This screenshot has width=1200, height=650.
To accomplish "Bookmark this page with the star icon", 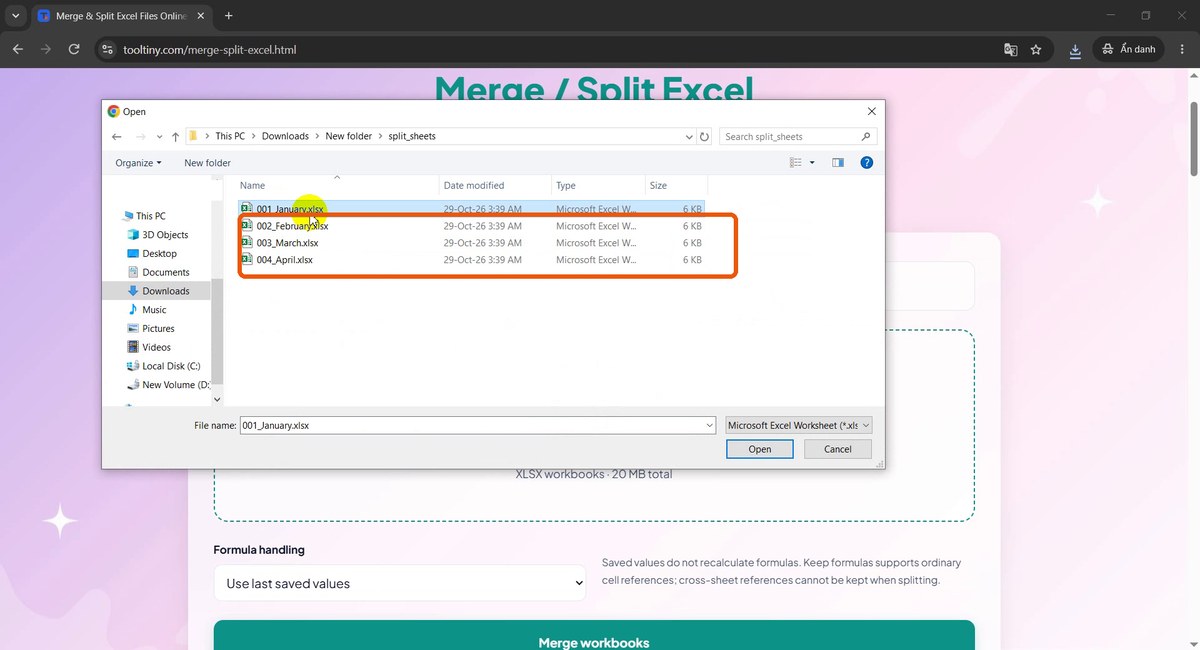I will click(1036, 49).
